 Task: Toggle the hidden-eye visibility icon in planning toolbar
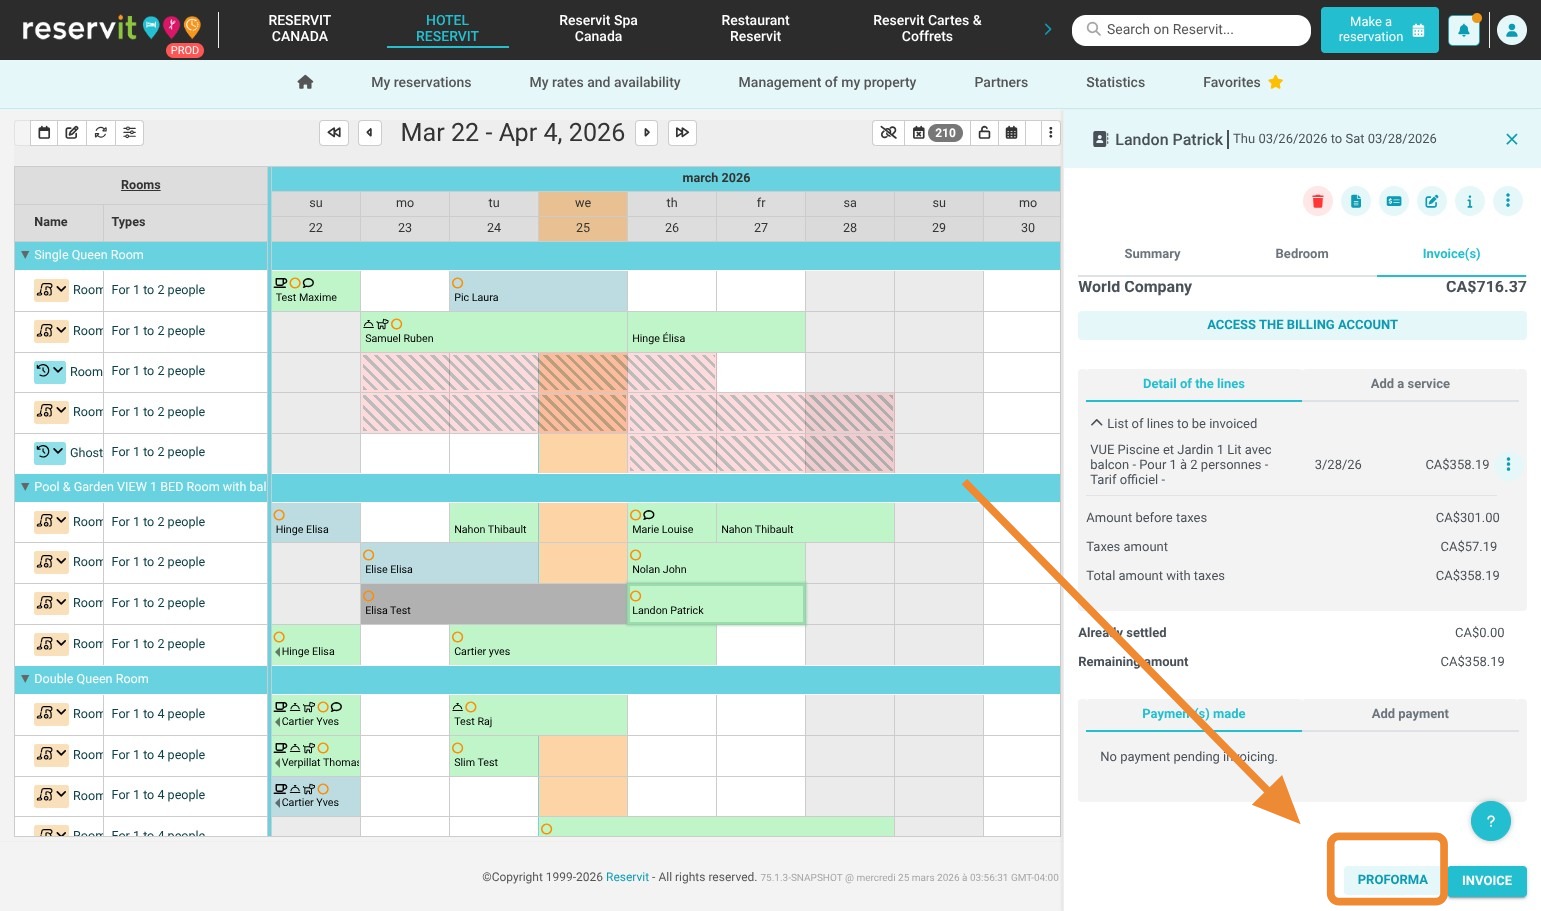click(888, 132)
